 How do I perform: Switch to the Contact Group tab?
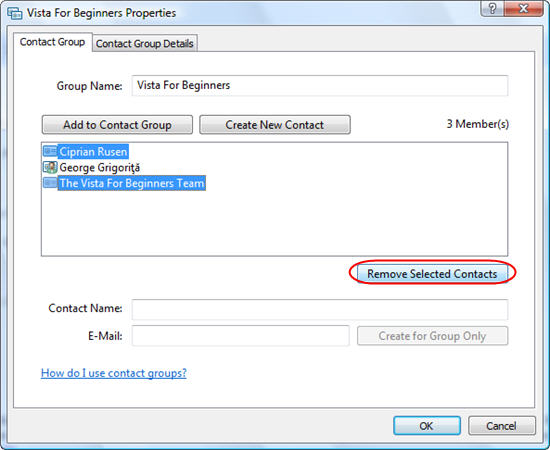[52, 42]
